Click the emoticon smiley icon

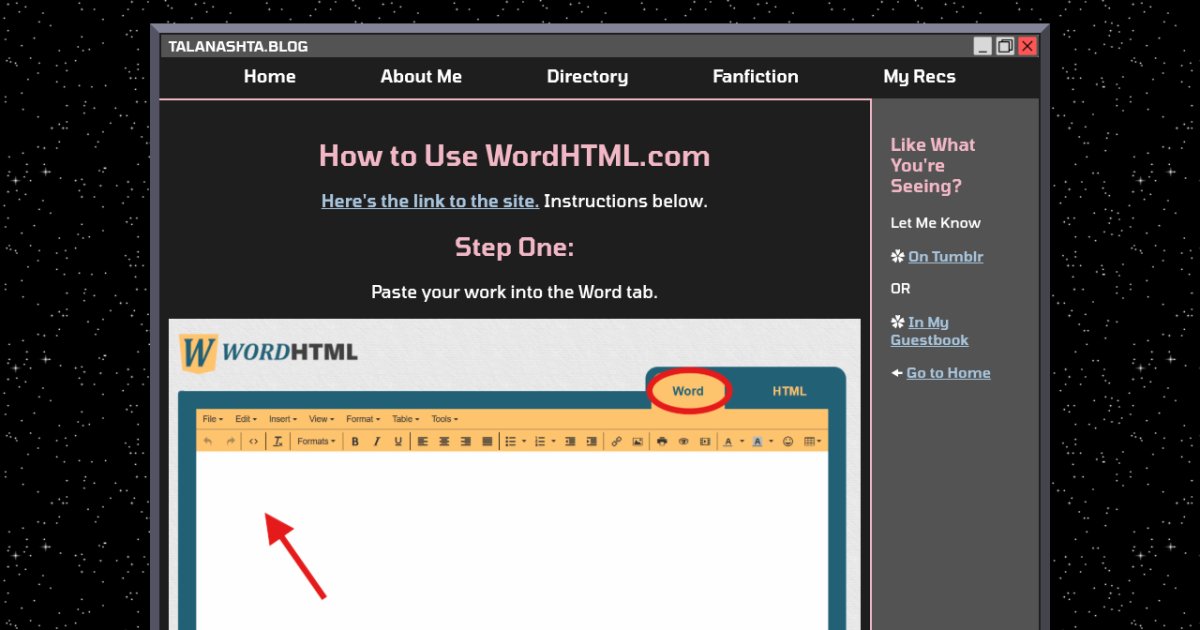788,441
